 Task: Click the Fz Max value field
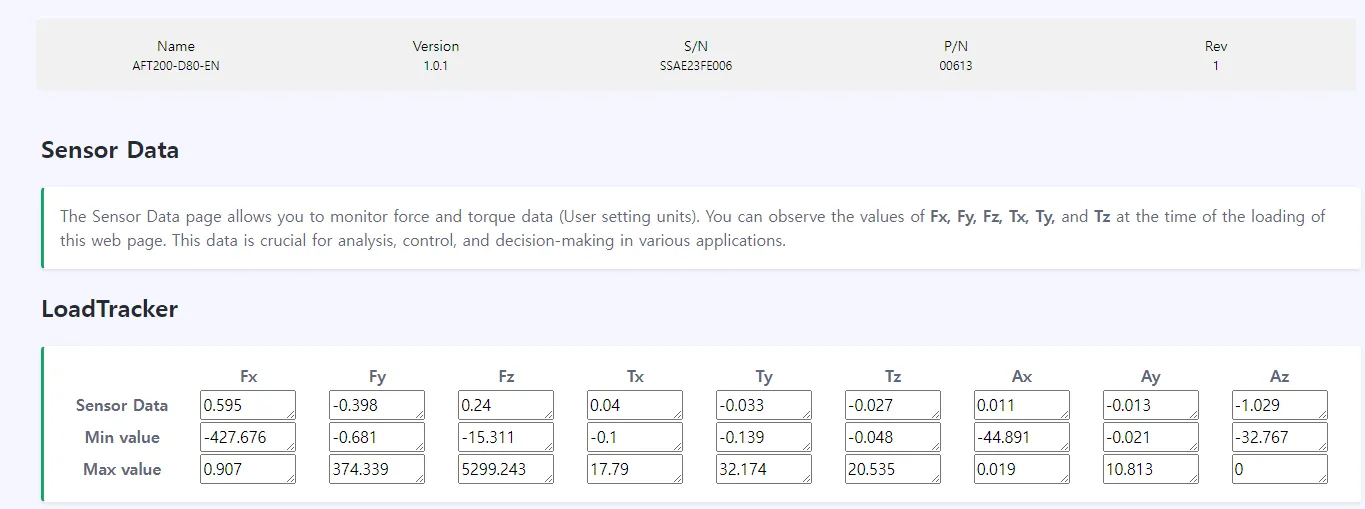[x=505, y=469]
